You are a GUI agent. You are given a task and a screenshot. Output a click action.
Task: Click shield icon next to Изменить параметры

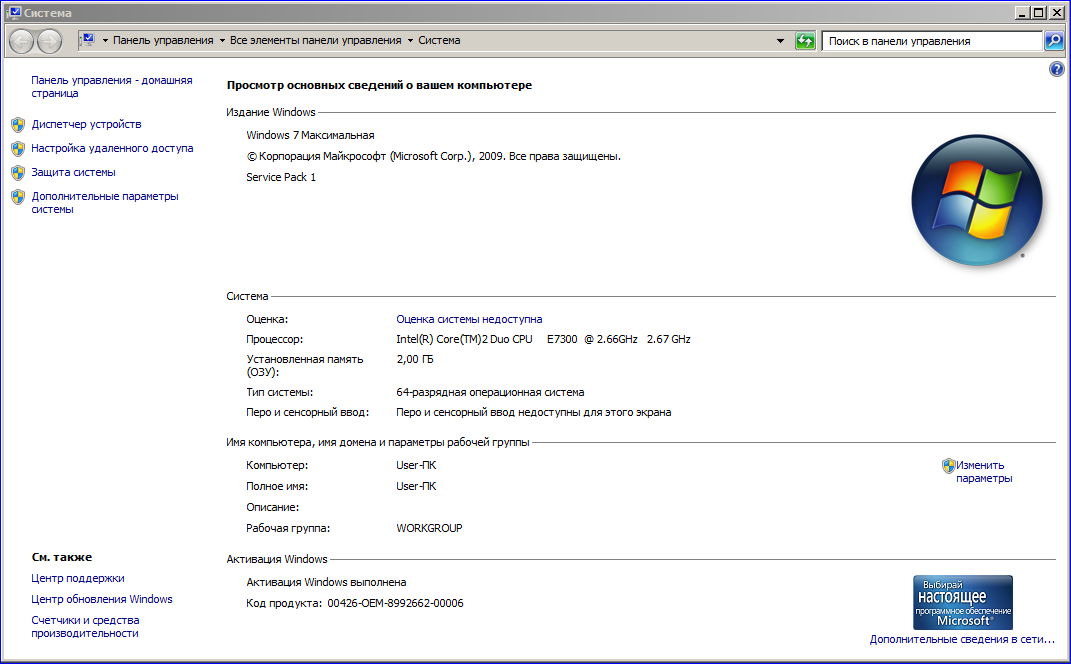pos(948,466)
